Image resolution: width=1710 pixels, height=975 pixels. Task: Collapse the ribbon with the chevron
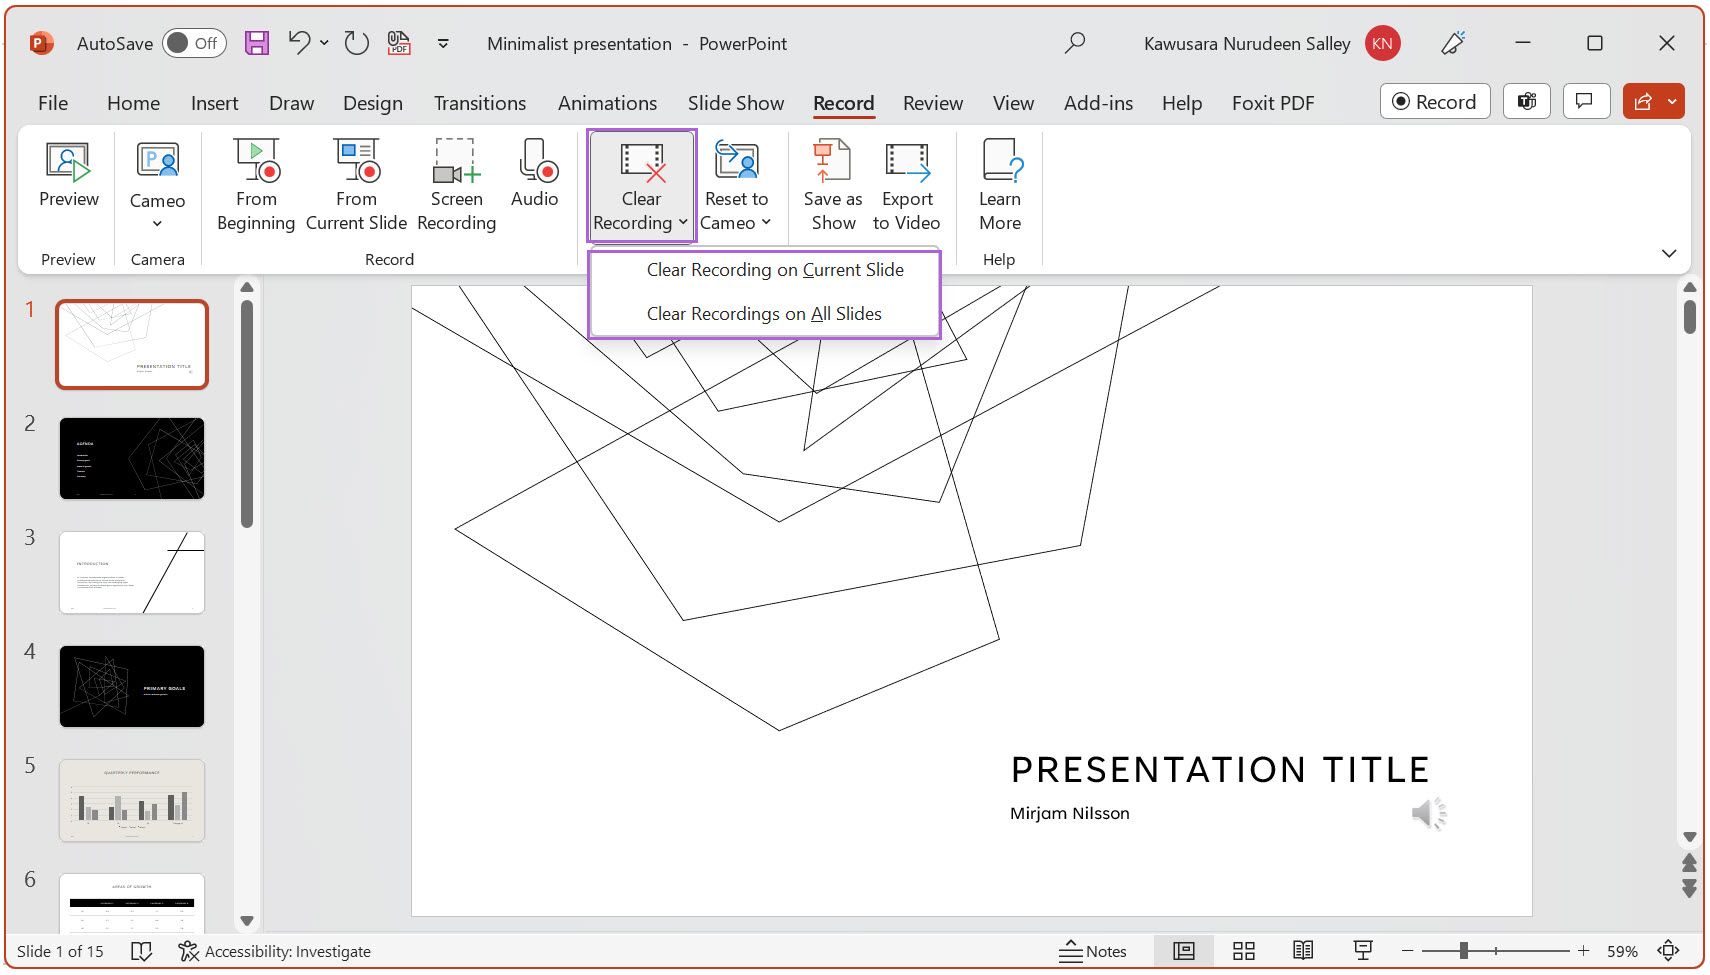pos(1668,253)
